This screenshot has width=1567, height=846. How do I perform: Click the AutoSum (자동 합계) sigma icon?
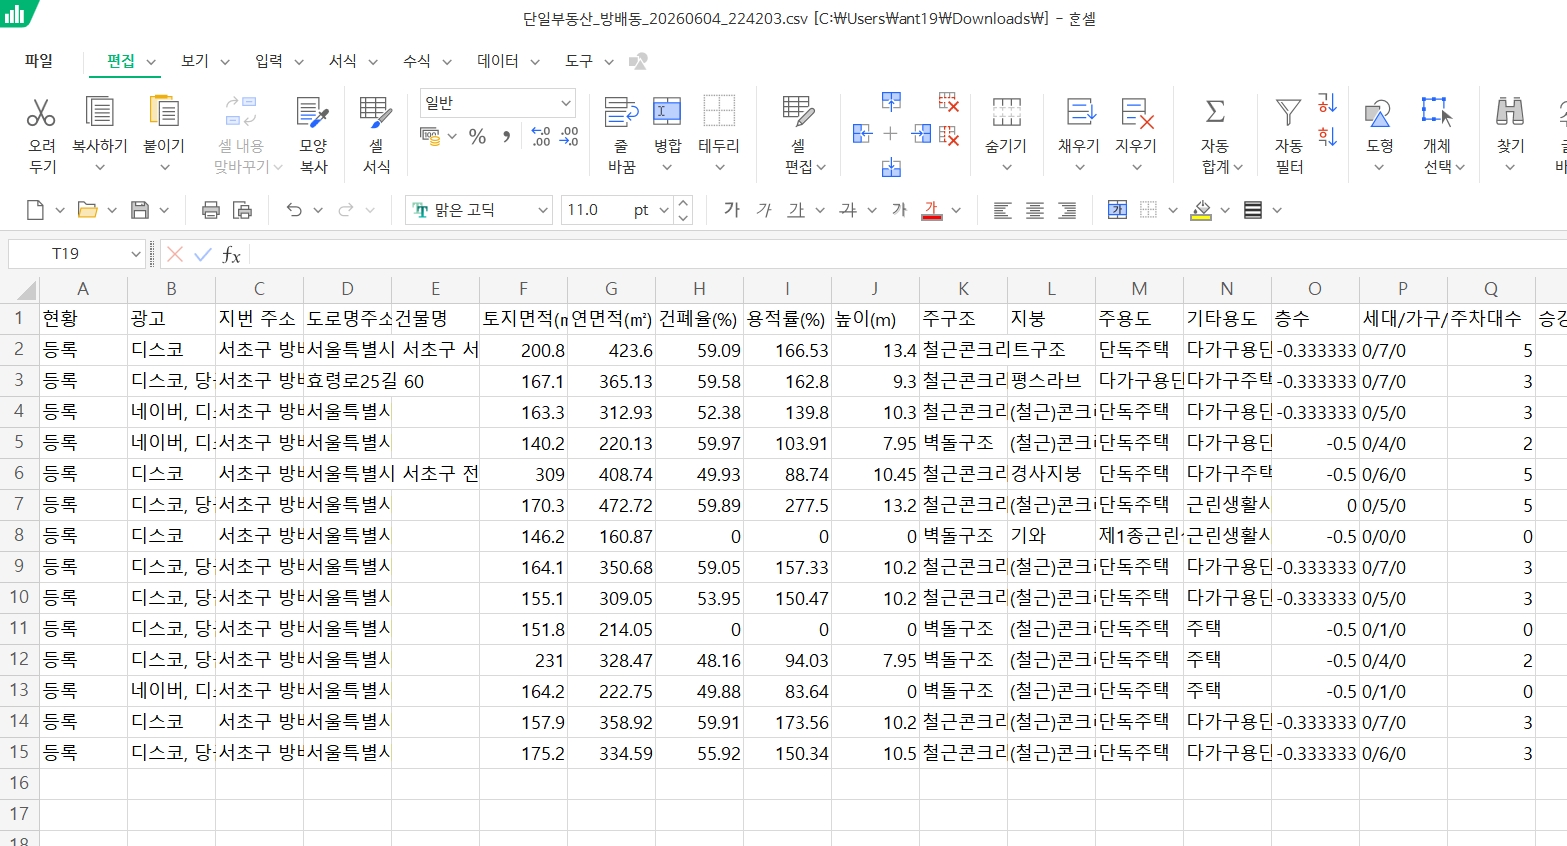tap(1215, 112)
